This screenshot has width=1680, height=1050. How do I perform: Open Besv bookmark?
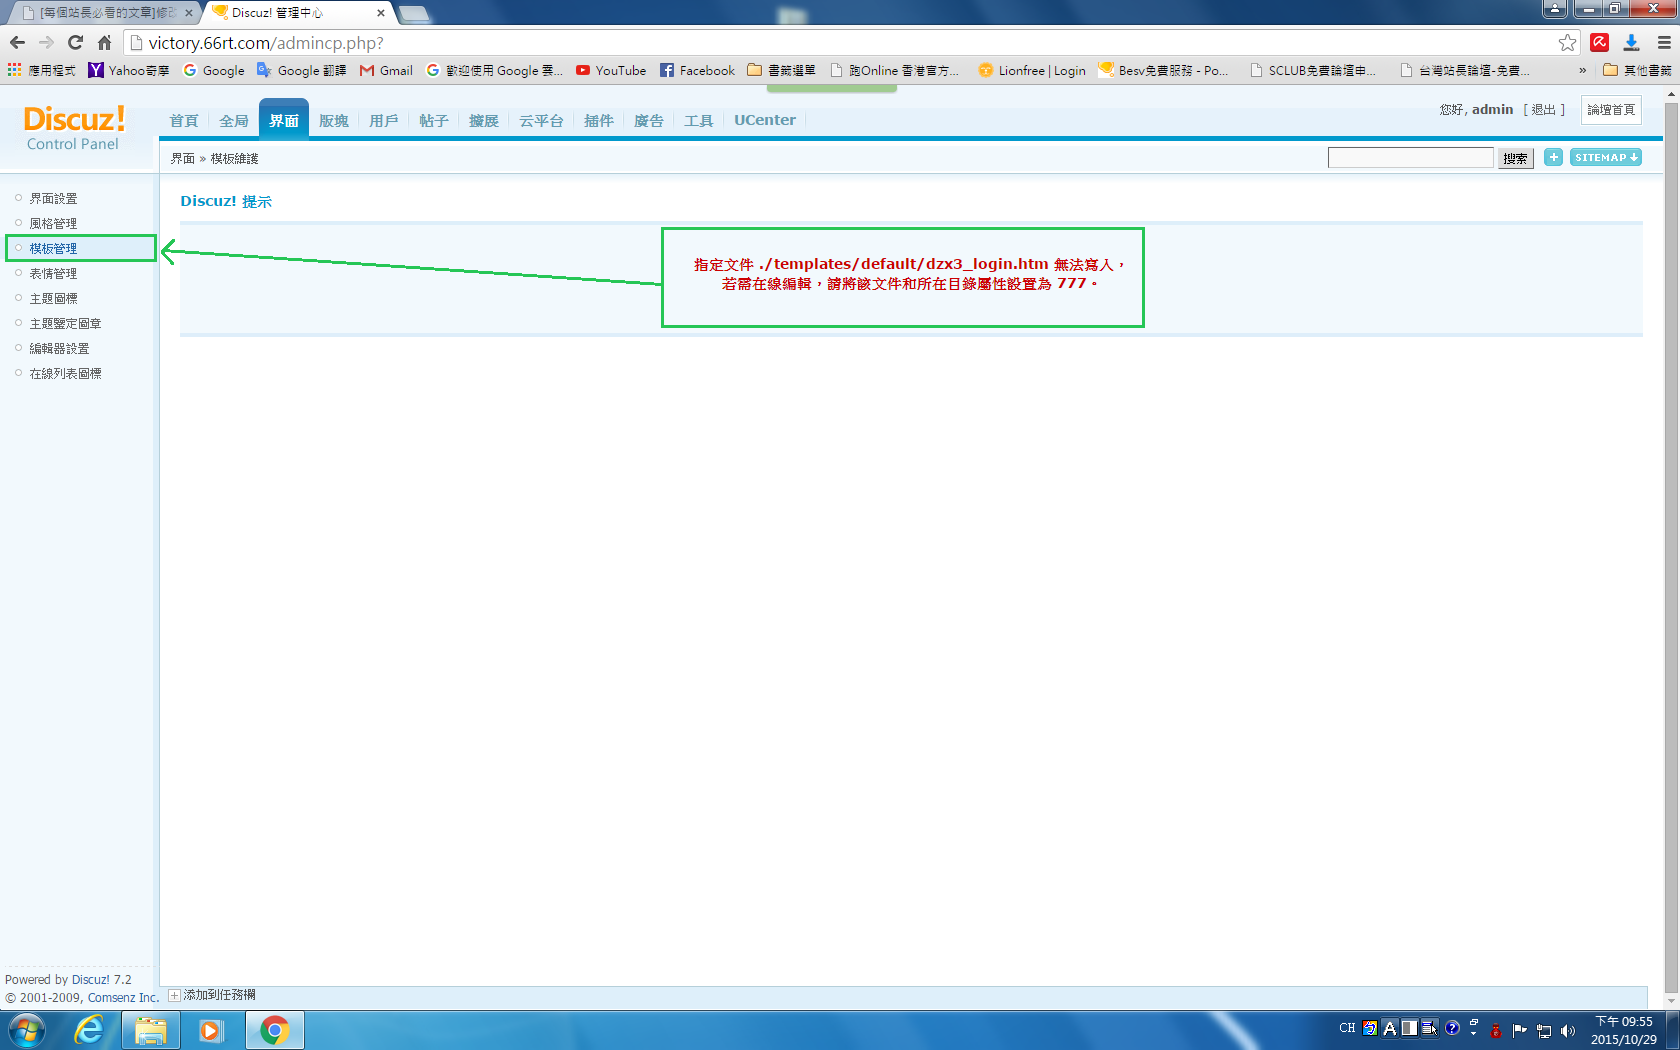click(x=1164, y=70)
